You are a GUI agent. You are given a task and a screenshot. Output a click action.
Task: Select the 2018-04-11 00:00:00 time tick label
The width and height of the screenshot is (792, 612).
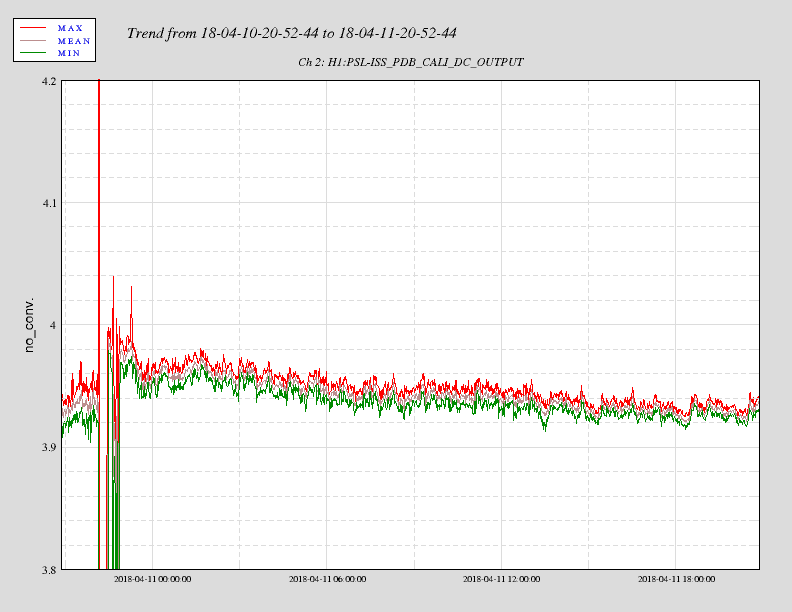coord(152,579)
